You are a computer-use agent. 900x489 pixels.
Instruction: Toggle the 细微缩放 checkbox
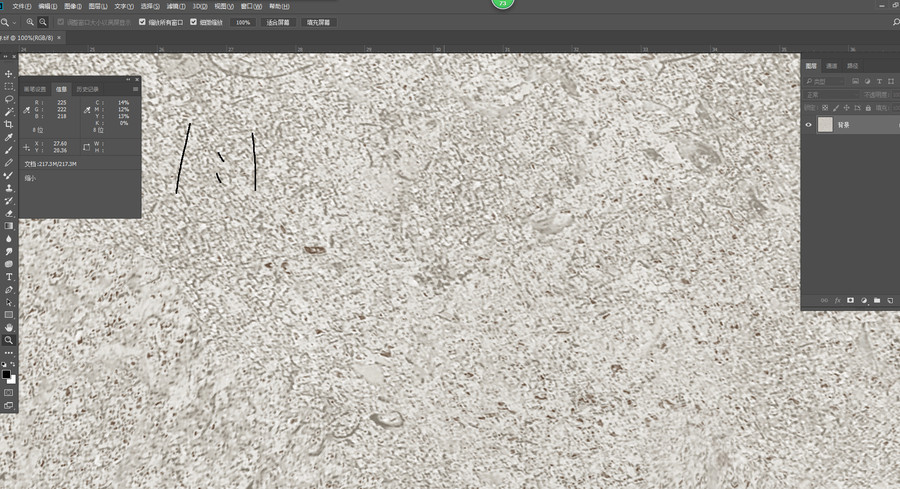pyautogui.click(x=193, y=22)
